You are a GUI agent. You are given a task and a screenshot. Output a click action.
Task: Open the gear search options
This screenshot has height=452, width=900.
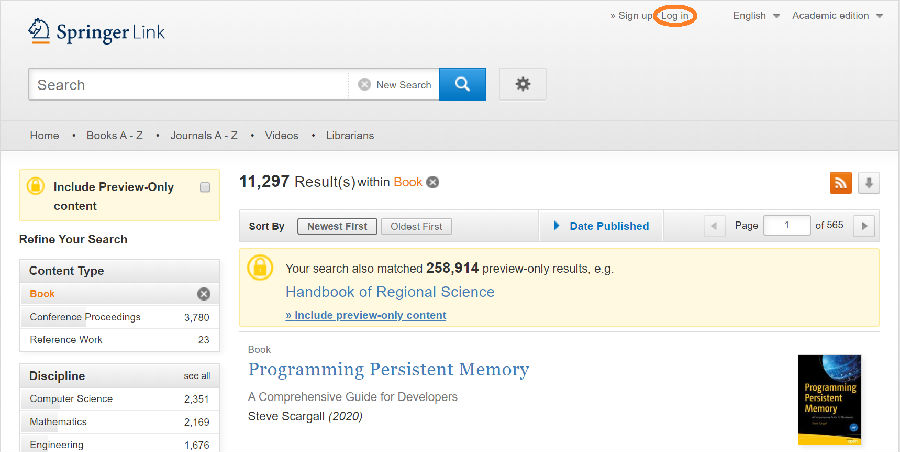(522, 85)
